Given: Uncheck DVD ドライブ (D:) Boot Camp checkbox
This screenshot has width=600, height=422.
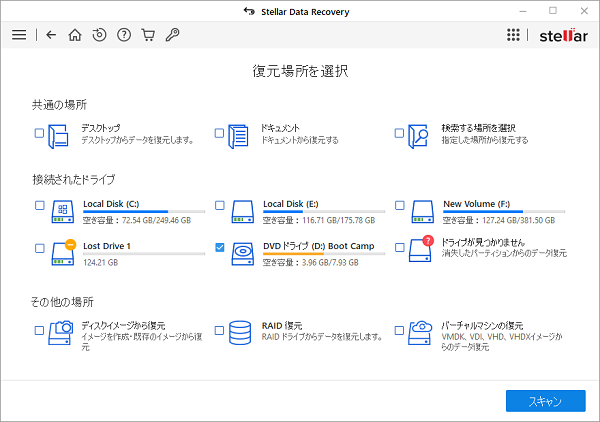Looking at the screenshot, I should (x=220, y=247).
